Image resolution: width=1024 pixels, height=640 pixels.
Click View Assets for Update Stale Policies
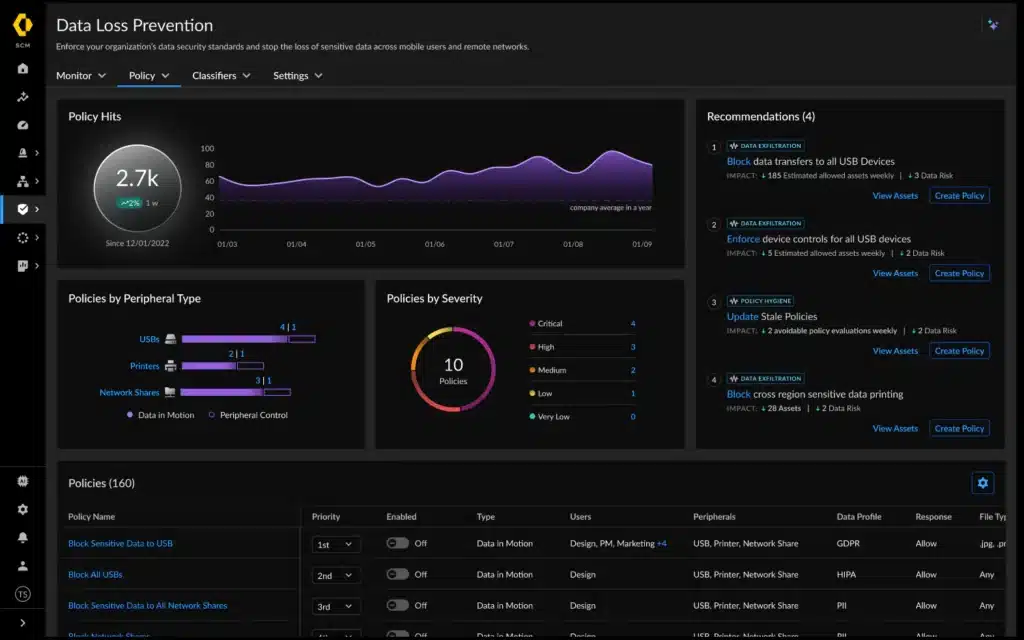click(895, 351)
